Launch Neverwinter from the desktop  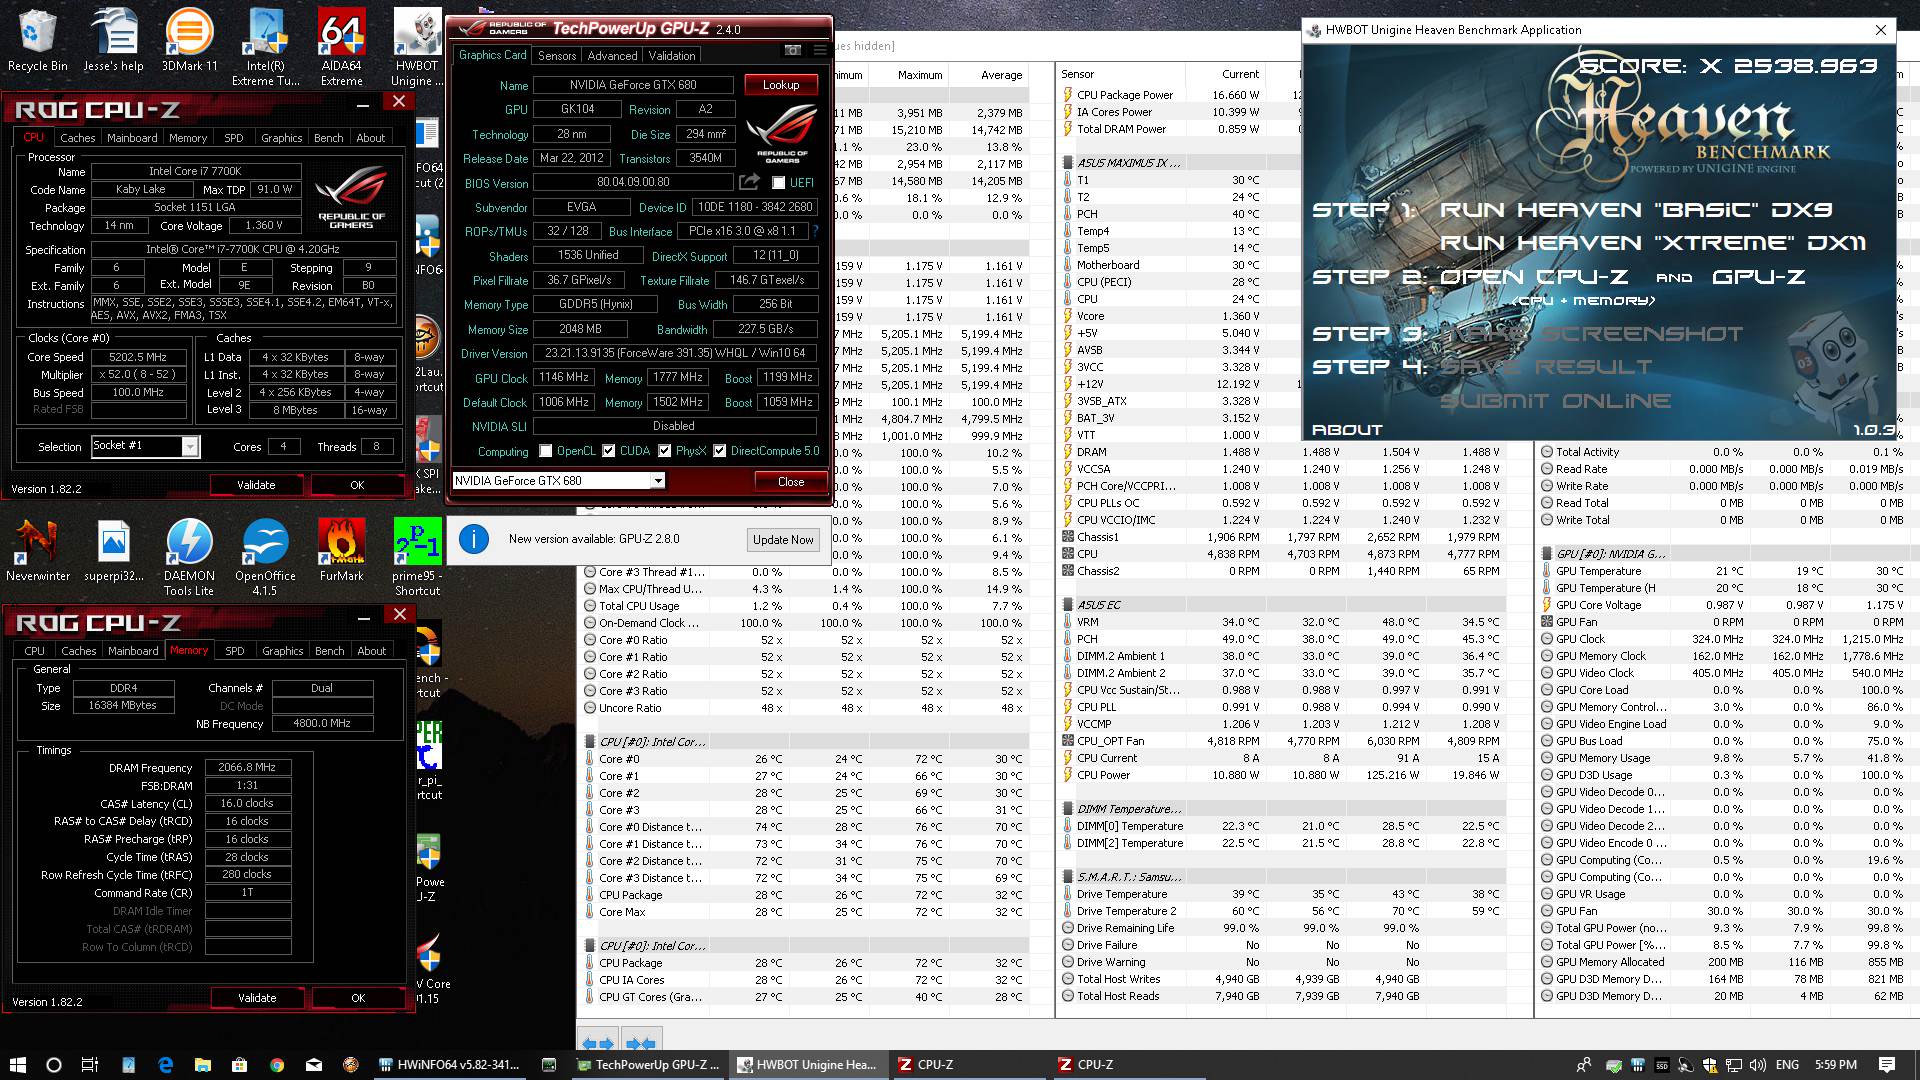pos(38,551)
